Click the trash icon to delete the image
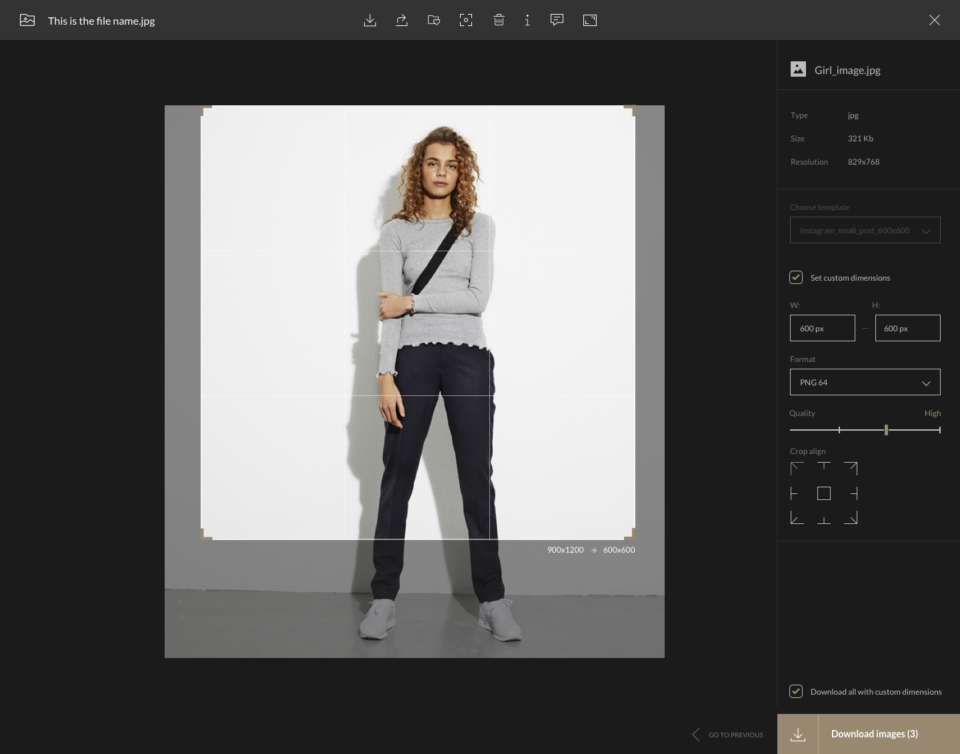 [499, 20]
